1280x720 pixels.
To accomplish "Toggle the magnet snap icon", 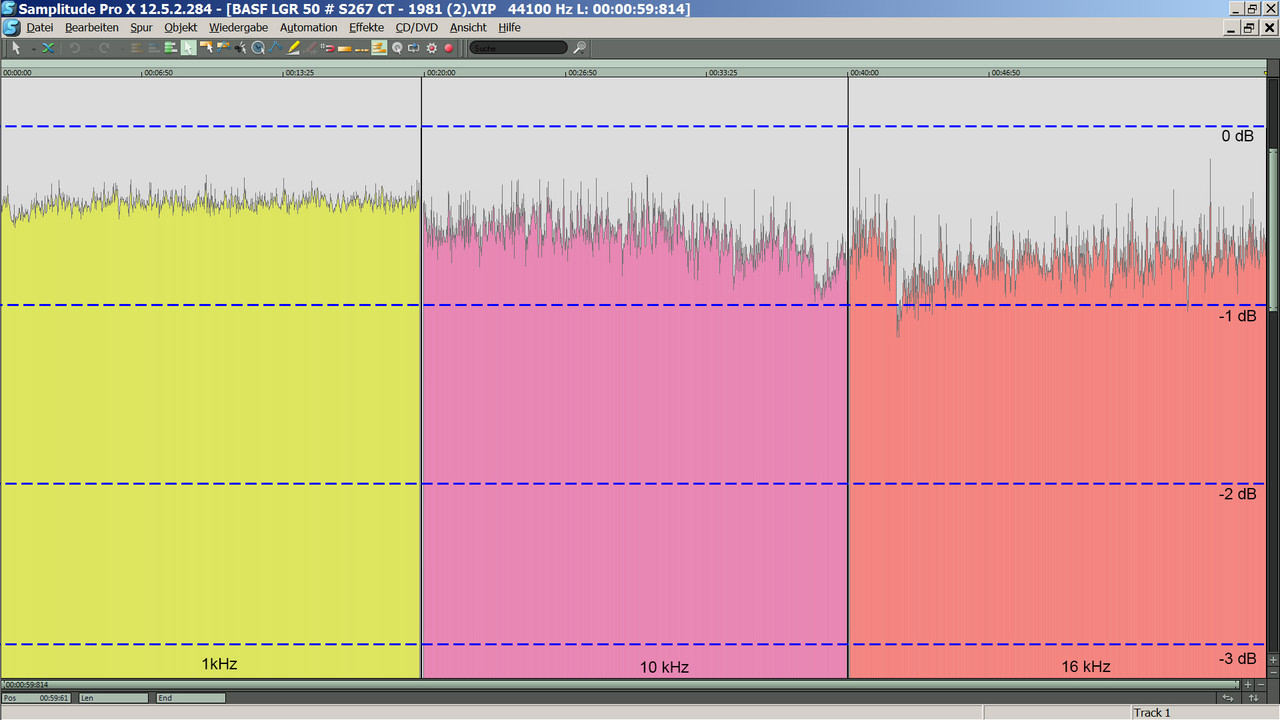I will tap(328, 47).
